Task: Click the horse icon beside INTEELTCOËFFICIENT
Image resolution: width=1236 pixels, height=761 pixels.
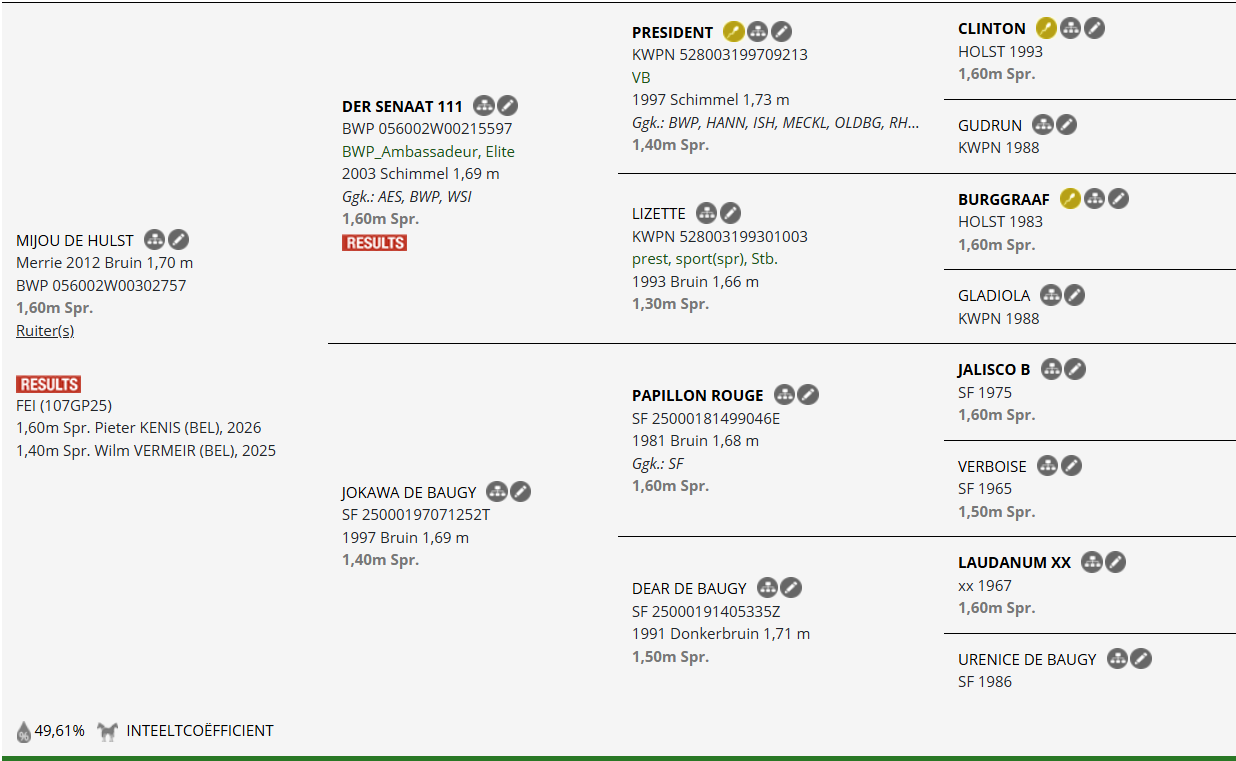Action: pyautogui.click(x=108, y=731)
